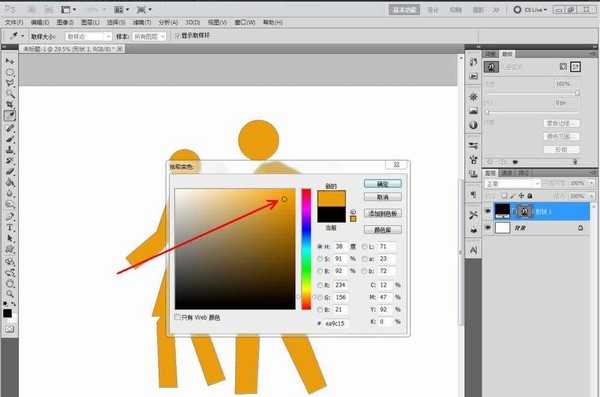Click the web-safe color warning cube icon
The image size is (600, 397).
(x=353, y=212)
